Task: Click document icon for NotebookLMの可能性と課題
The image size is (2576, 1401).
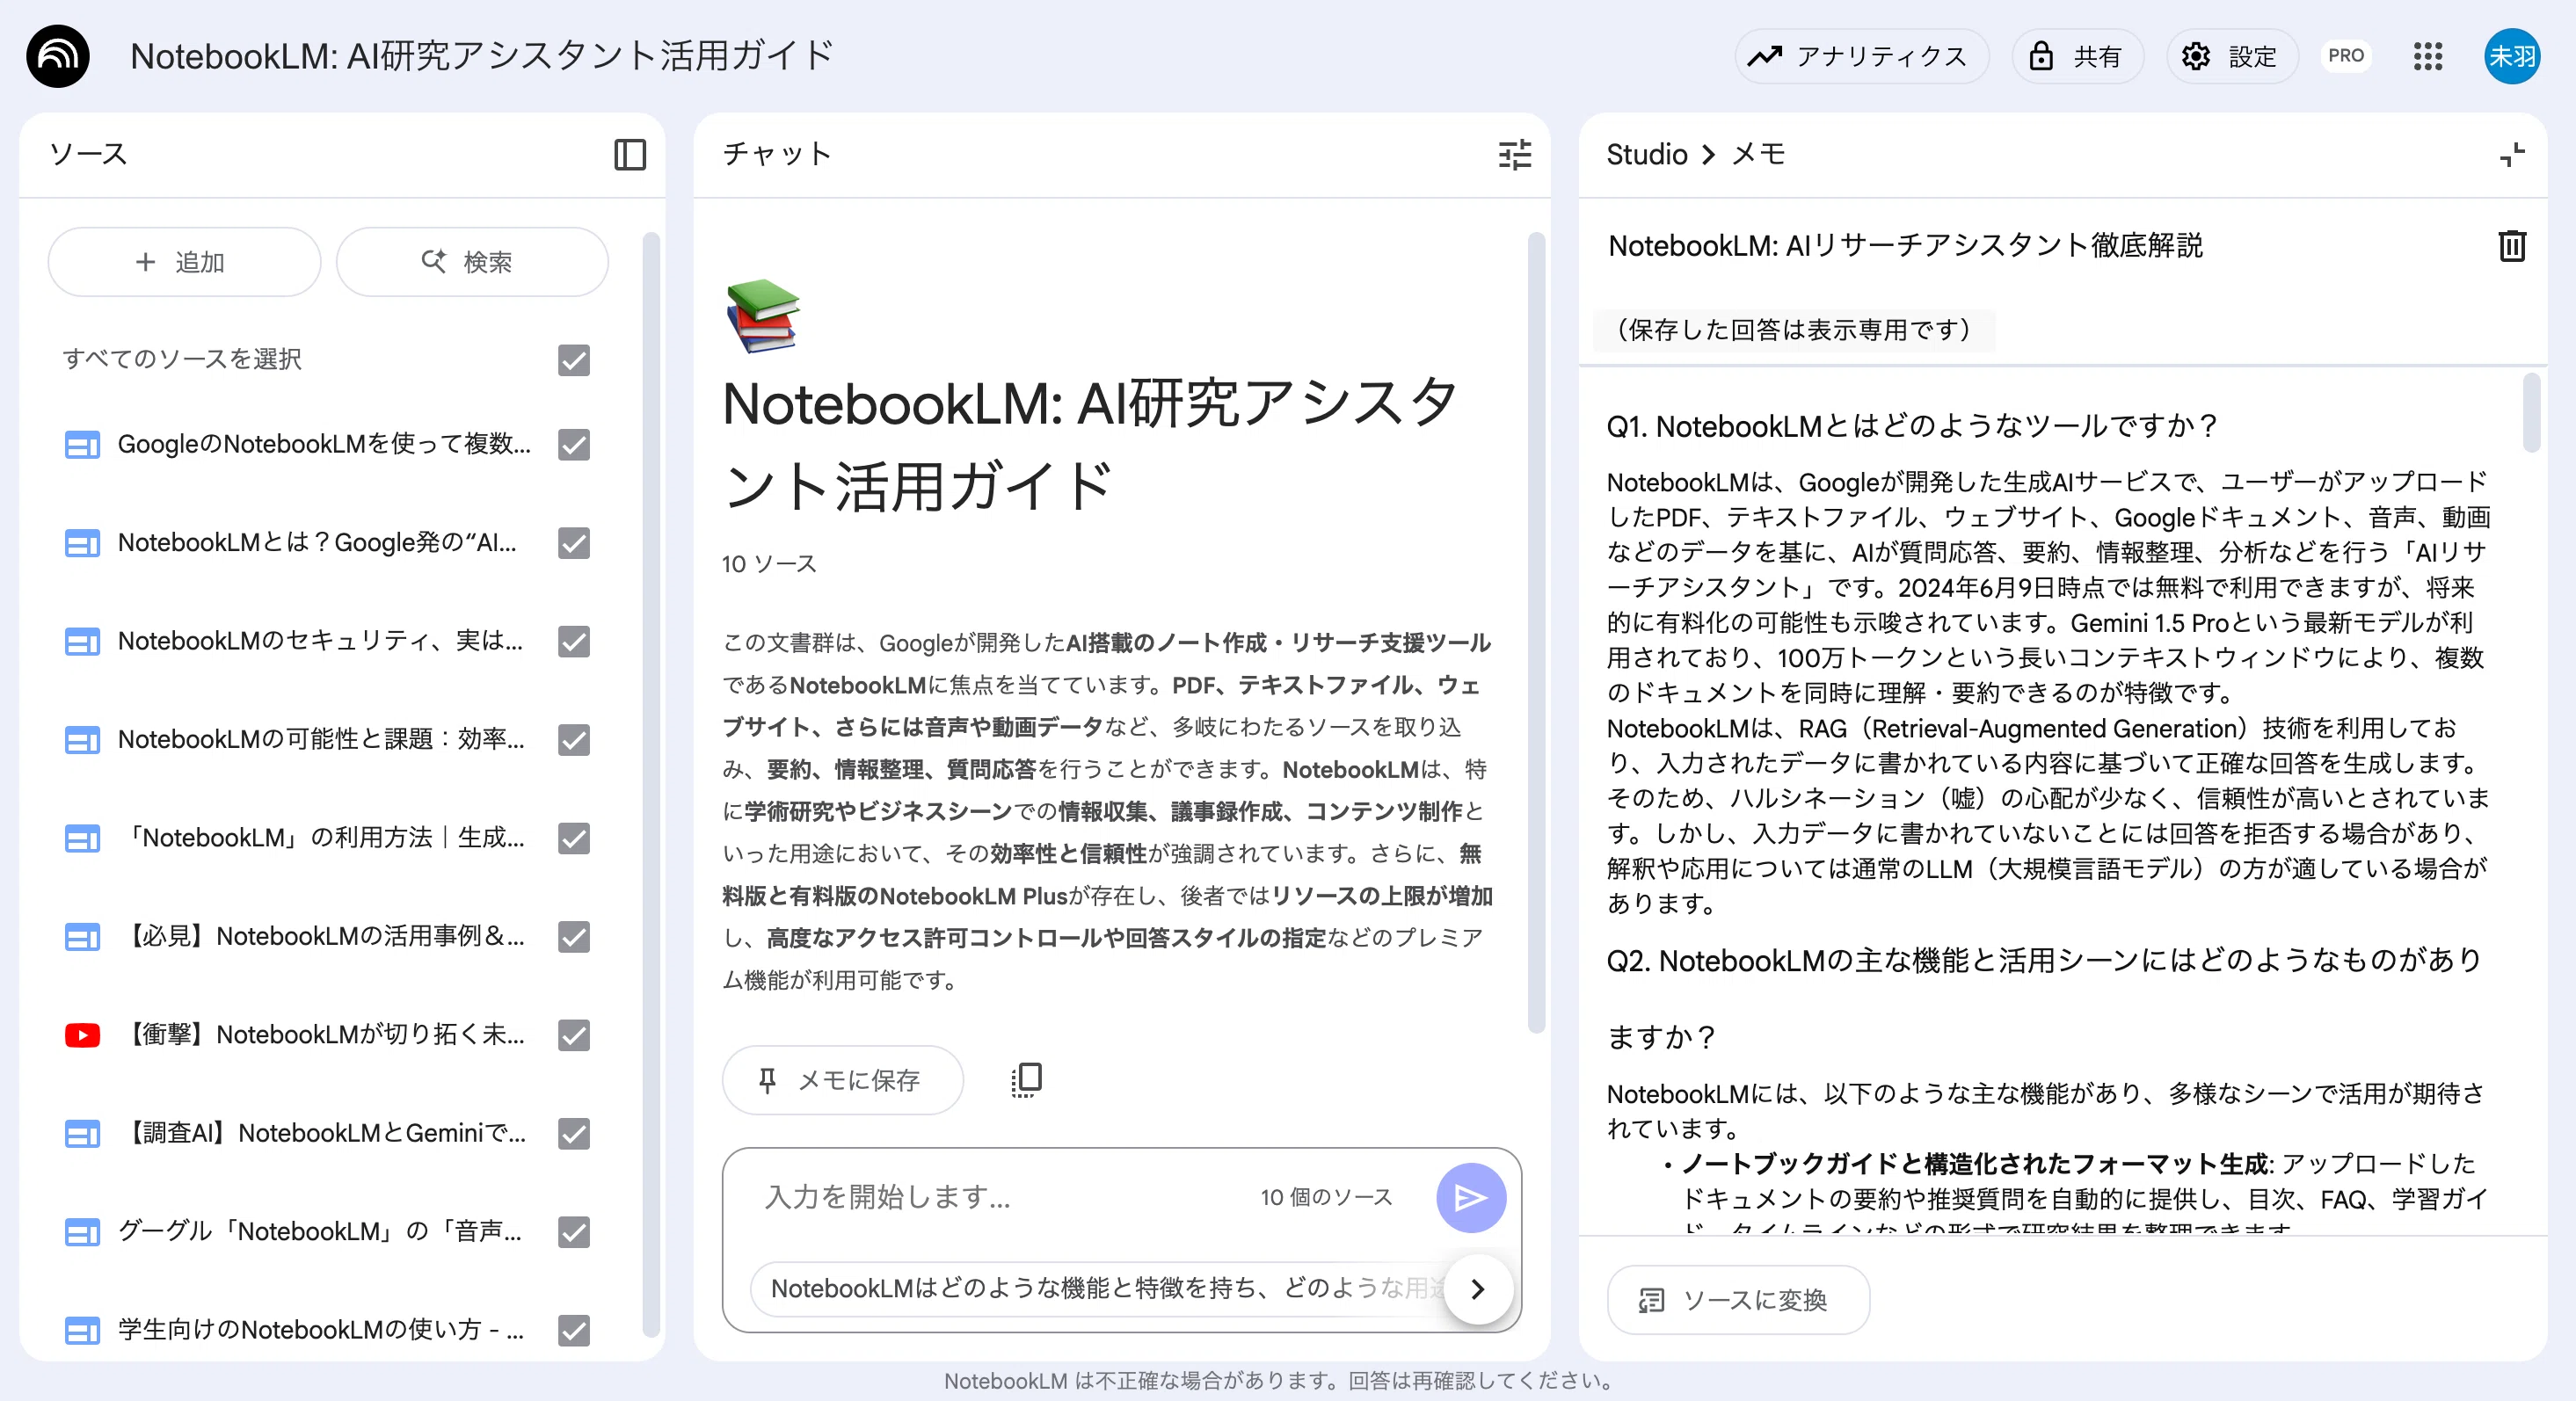Action: coord(82,740)
